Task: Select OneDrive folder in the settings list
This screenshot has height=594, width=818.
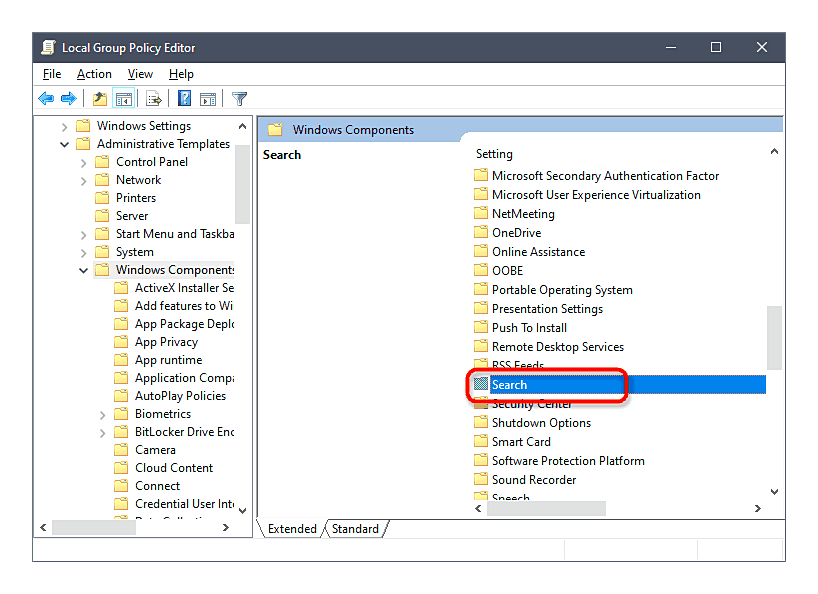Action: [516, 233]
